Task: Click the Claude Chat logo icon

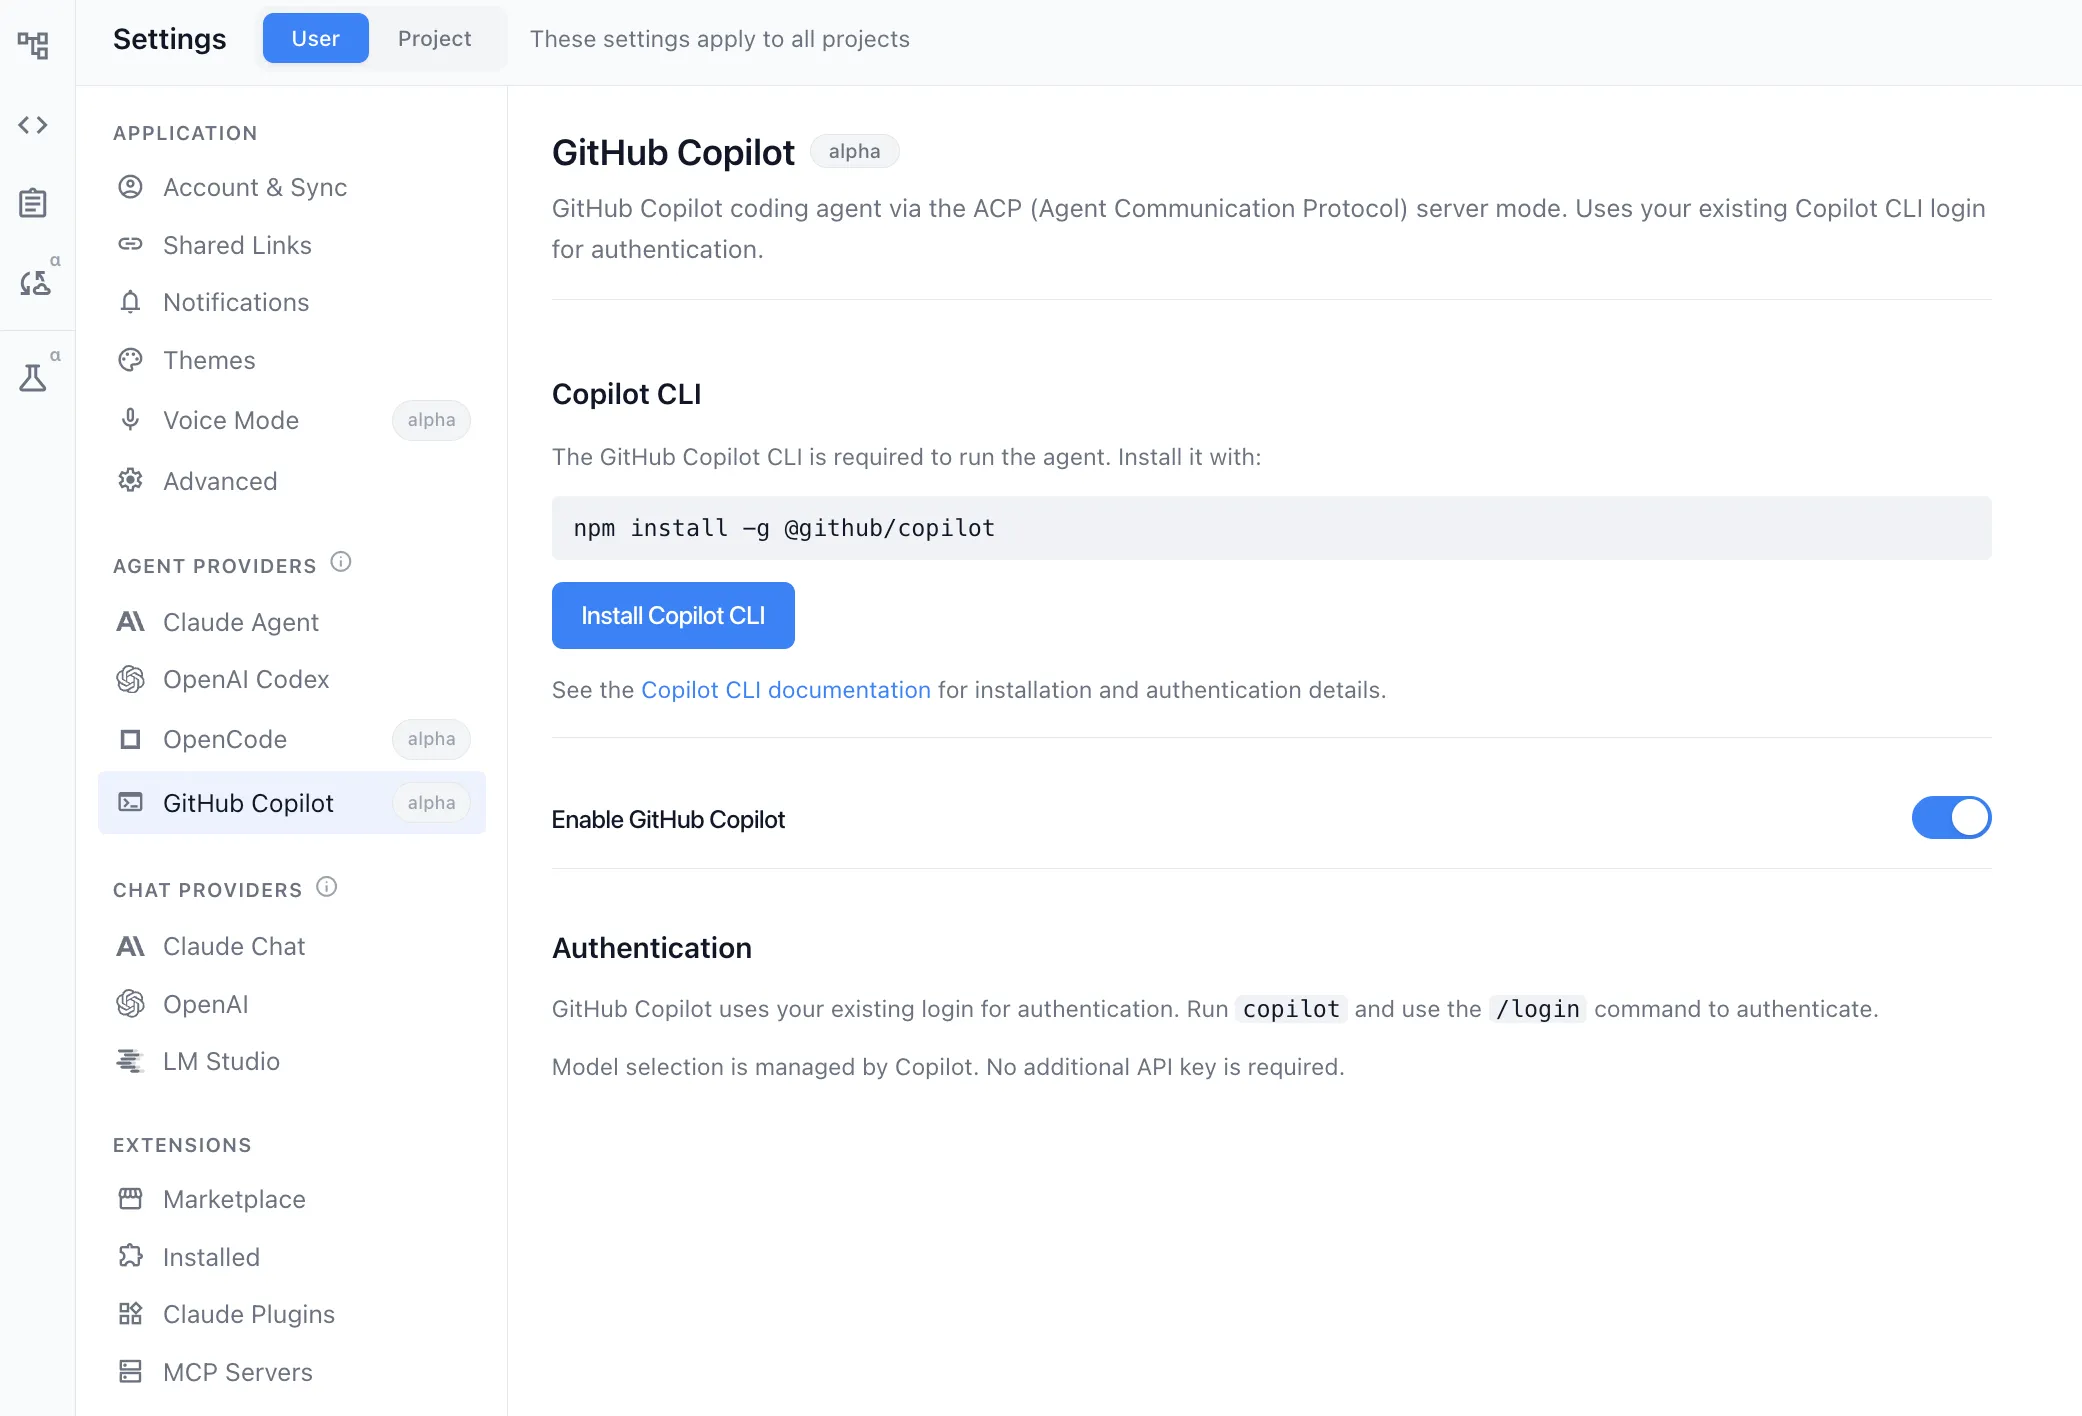Action: coord(131,946)
